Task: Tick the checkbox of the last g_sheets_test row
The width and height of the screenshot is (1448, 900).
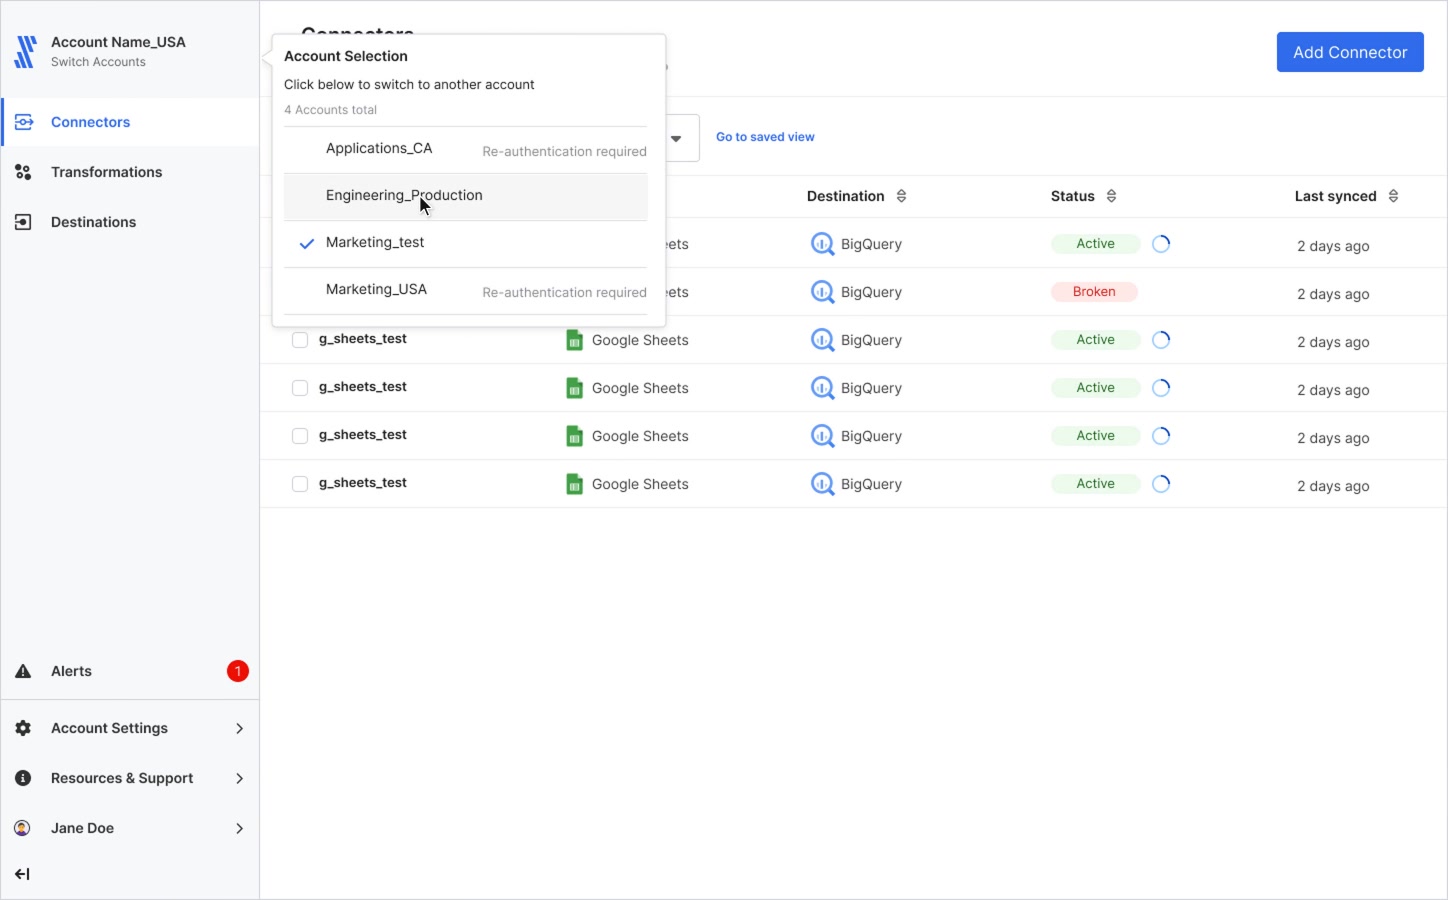Action: (299, 484)
